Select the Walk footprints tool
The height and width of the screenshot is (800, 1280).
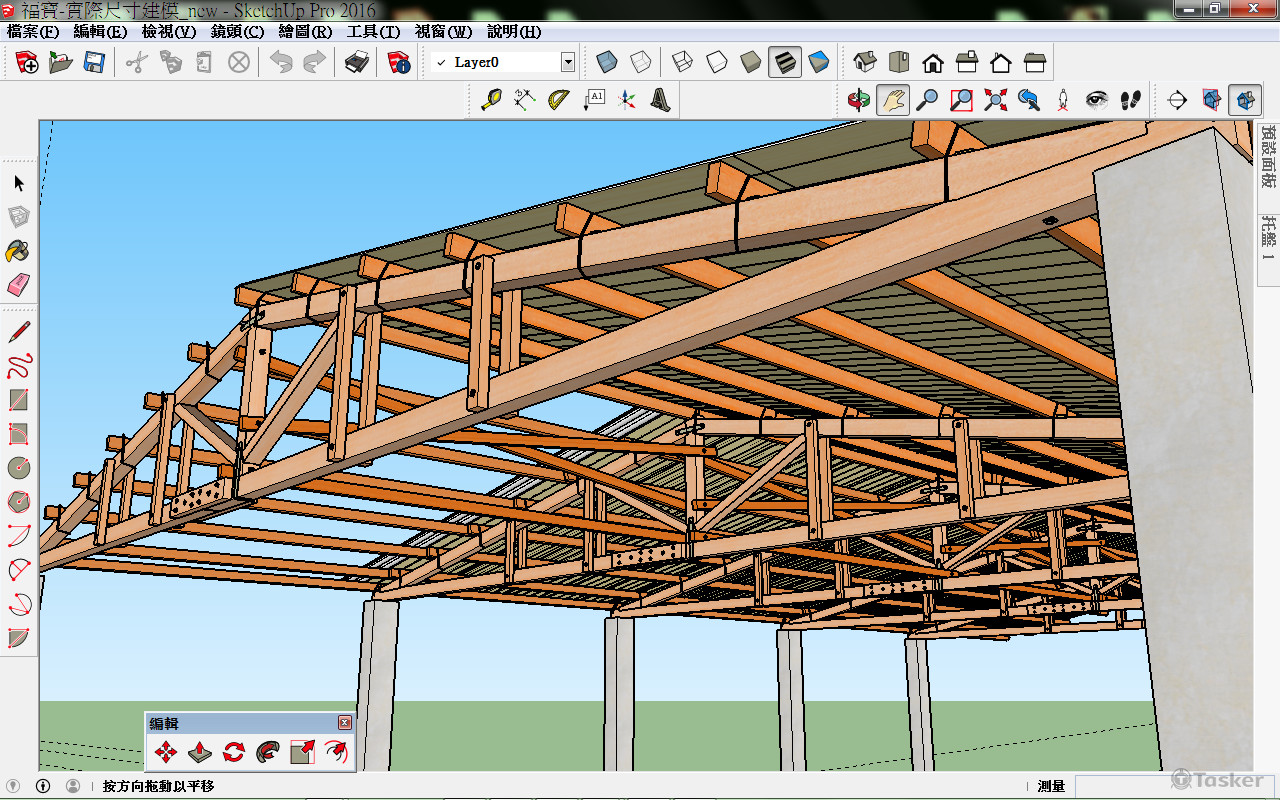click(x=1131, y=99)
